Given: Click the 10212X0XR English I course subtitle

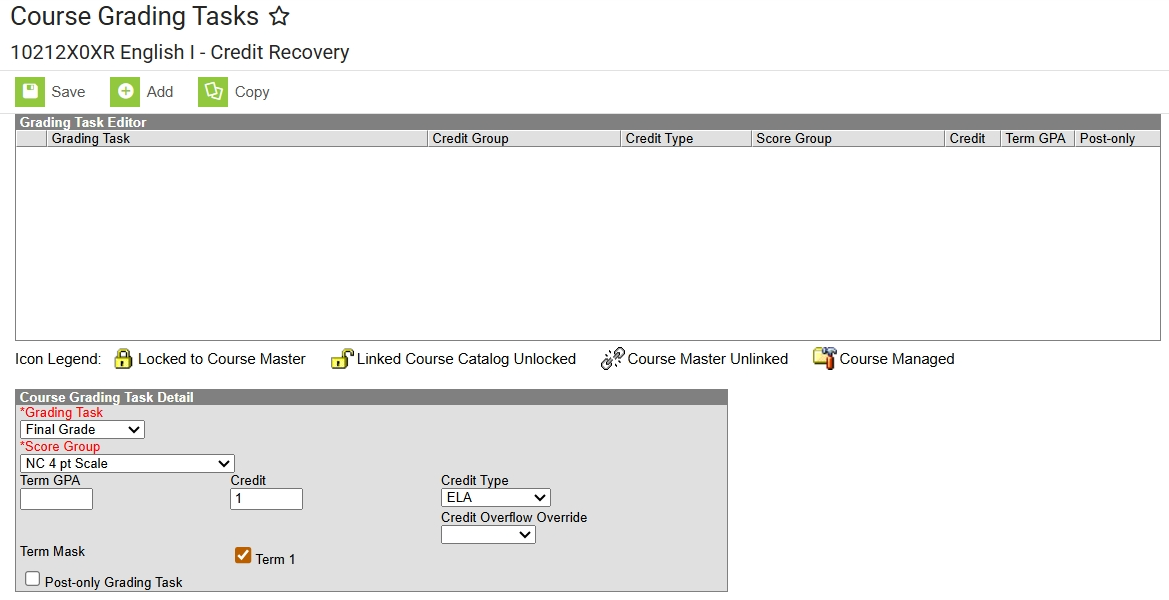Looking at the screenshot, I should pyautogui.click(x=180, y=52).
